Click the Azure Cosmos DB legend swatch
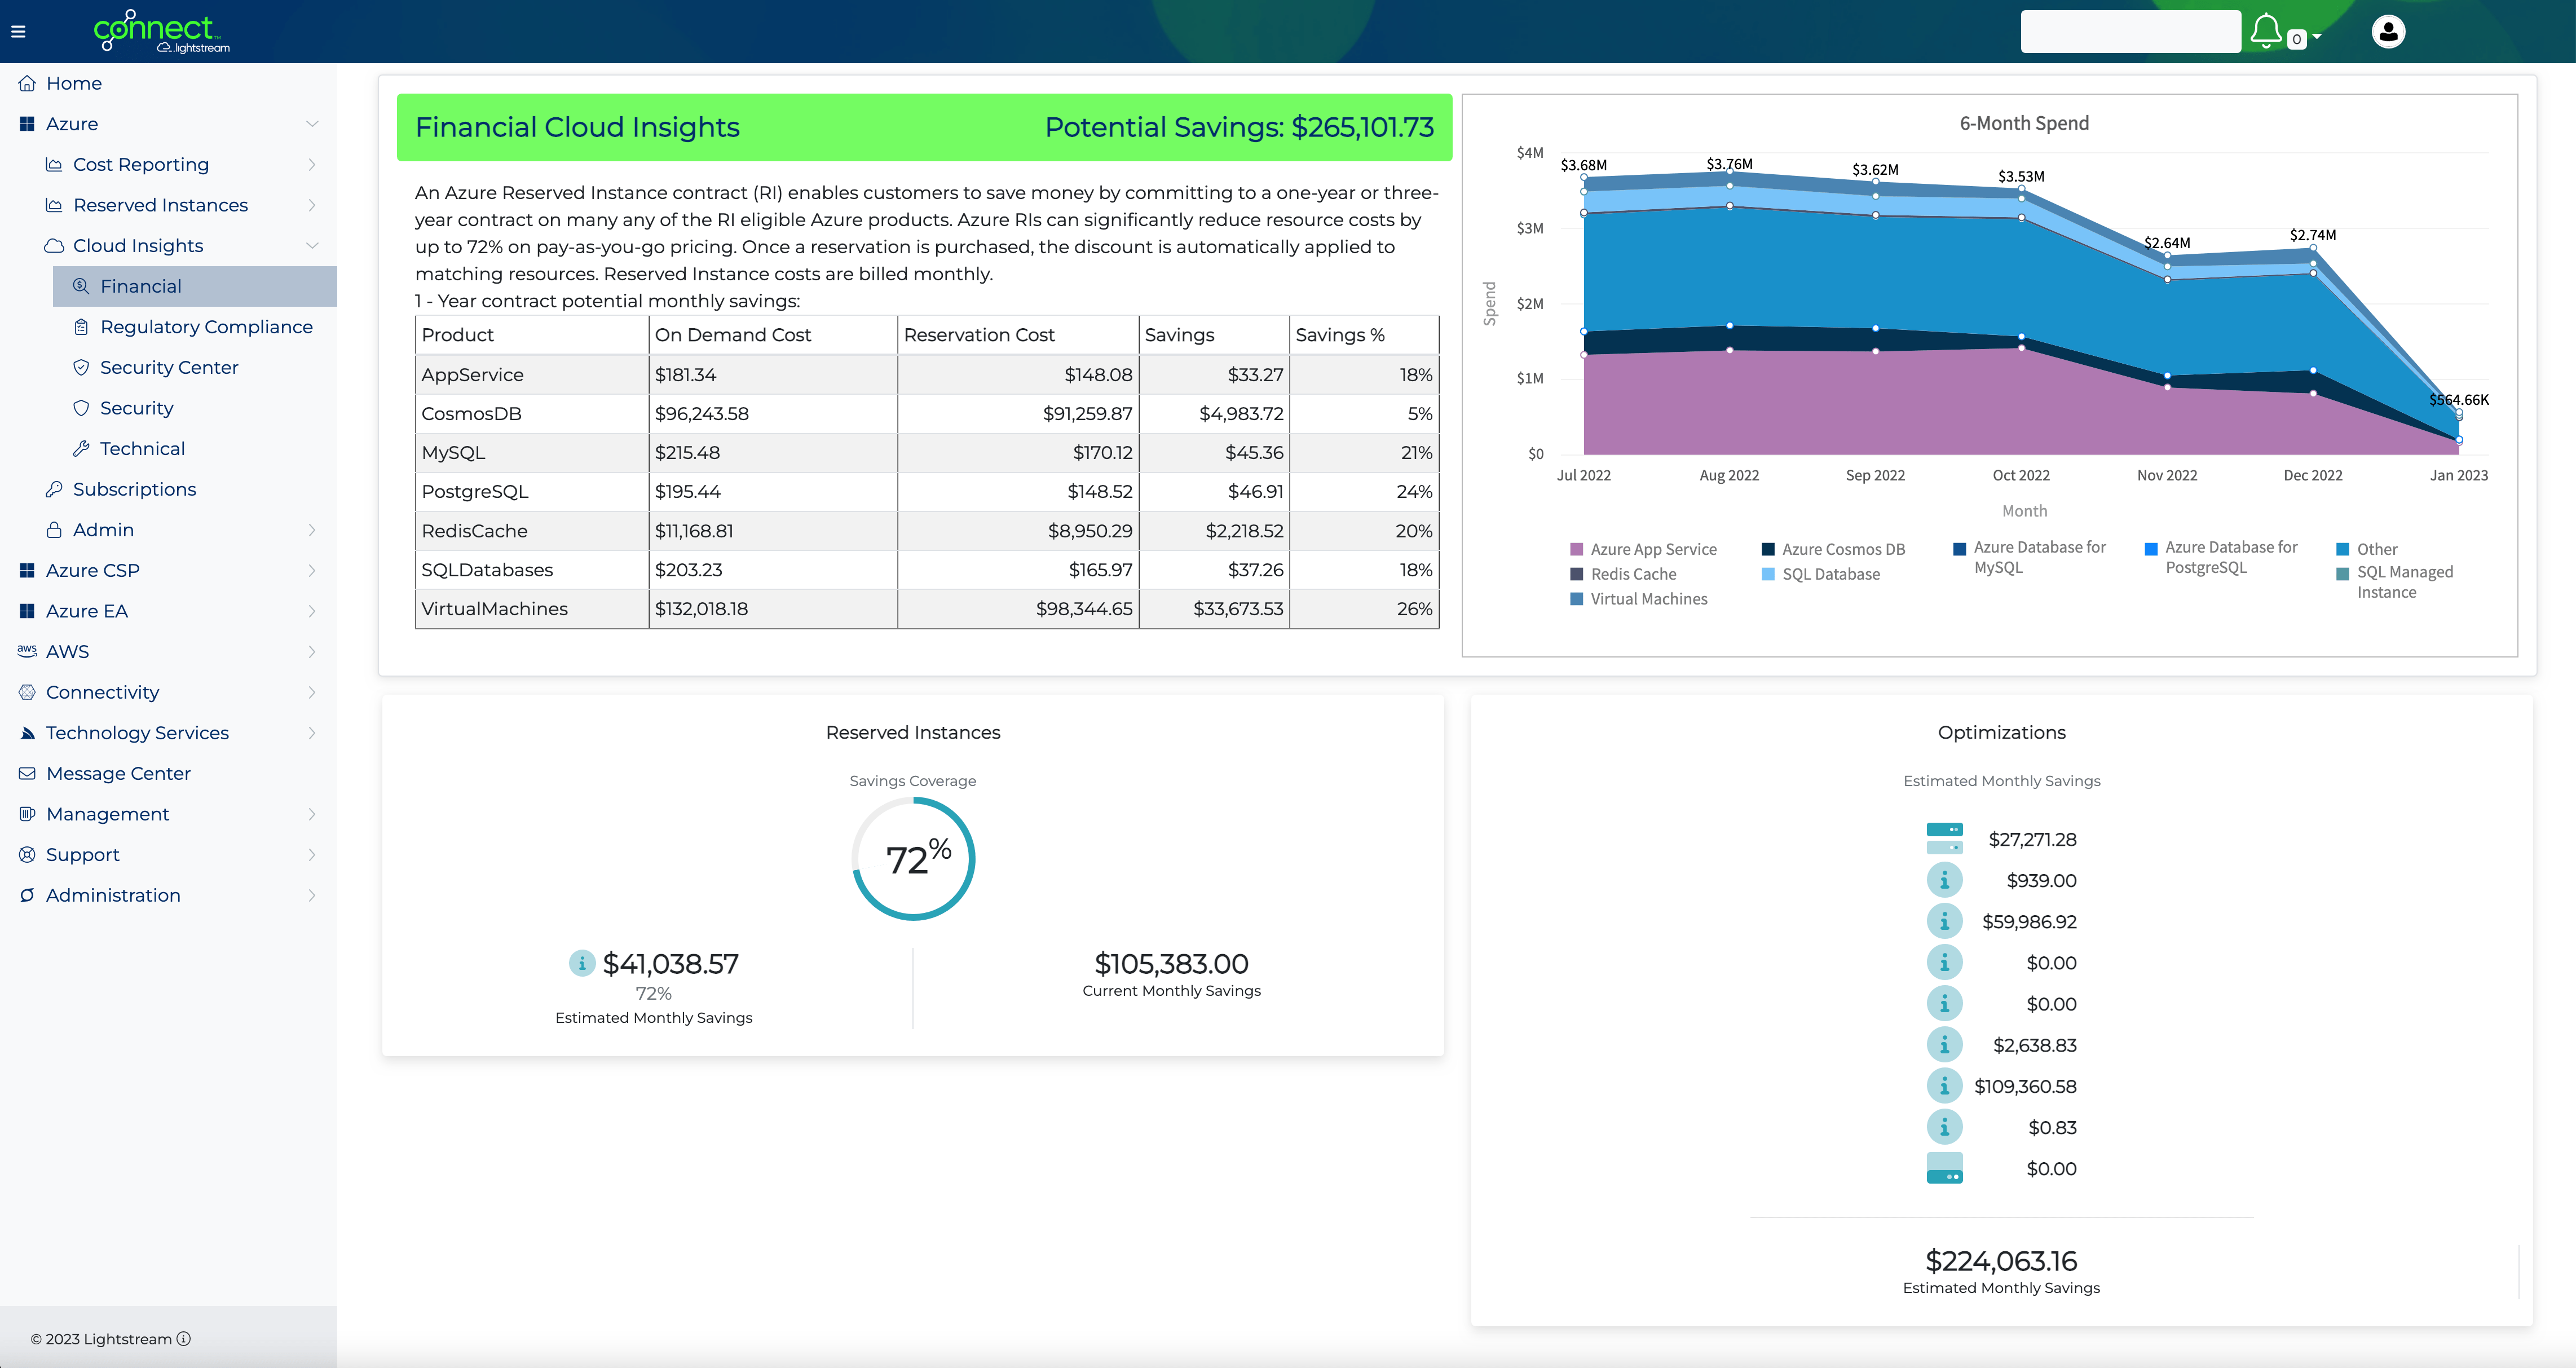The height and width of the screenshot is (1368, 2576). tap(1768, 549)
